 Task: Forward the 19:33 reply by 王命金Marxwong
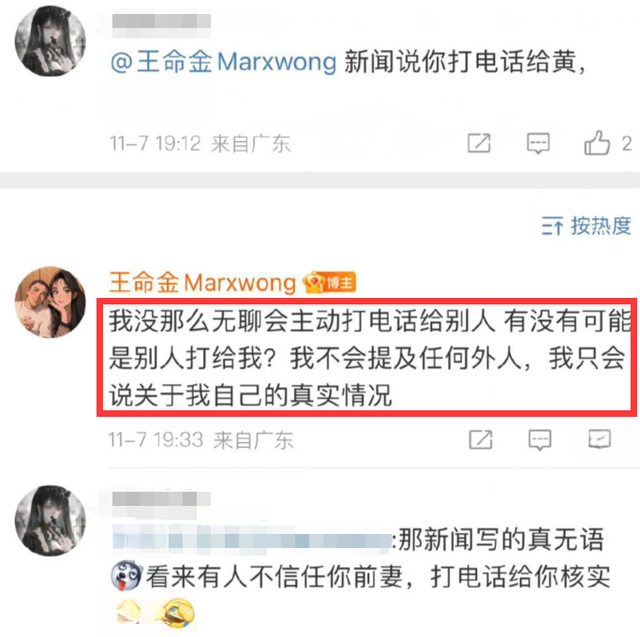click(480, 439)
